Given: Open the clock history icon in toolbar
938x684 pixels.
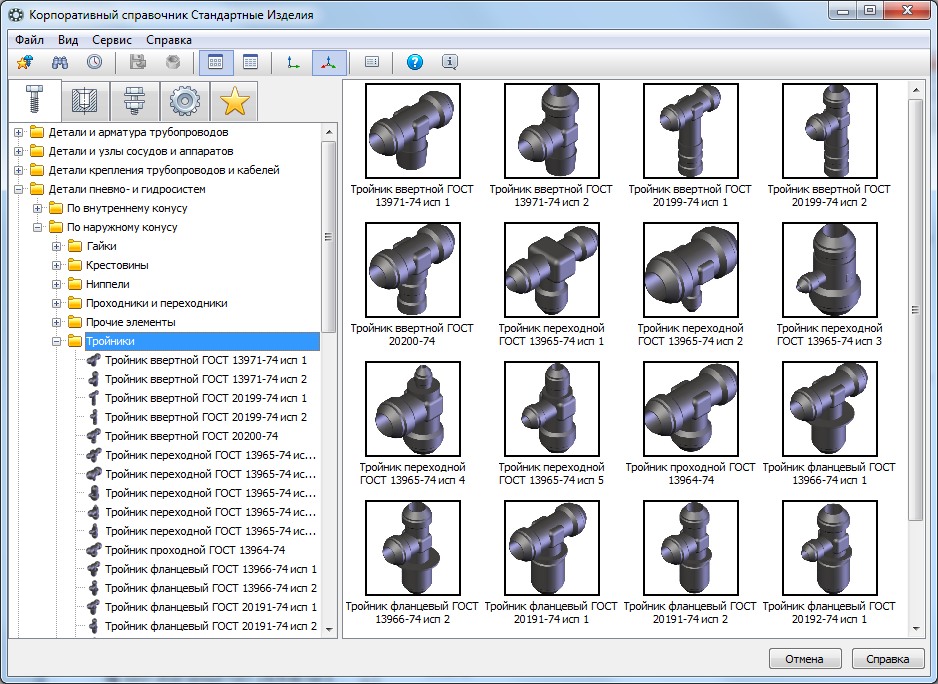Looking at the screenshot, I should (94, 62).
